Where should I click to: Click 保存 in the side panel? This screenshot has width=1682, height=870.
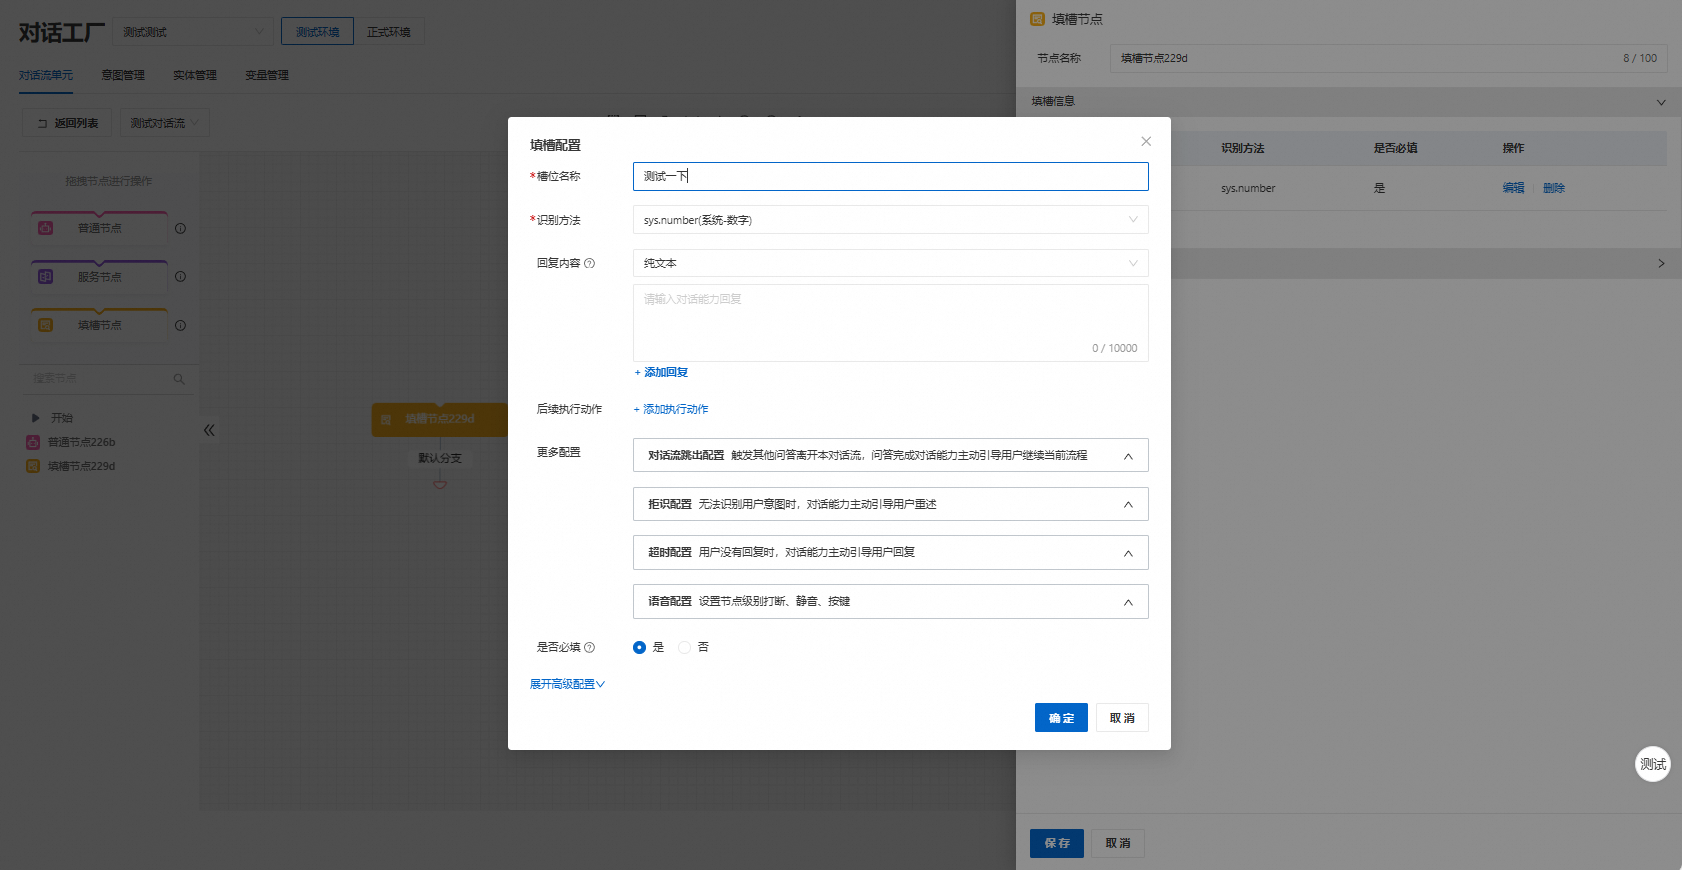coord(1057,843)
